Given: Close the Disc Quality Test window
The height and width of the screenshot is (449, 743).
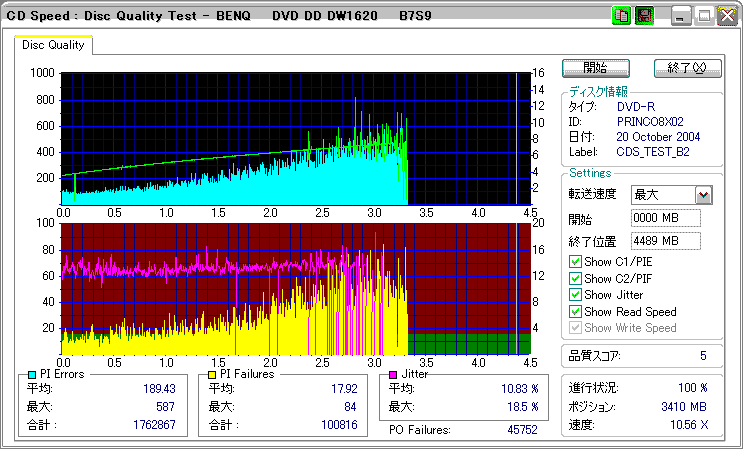Looking at the screenshot, I should [727, 16].
